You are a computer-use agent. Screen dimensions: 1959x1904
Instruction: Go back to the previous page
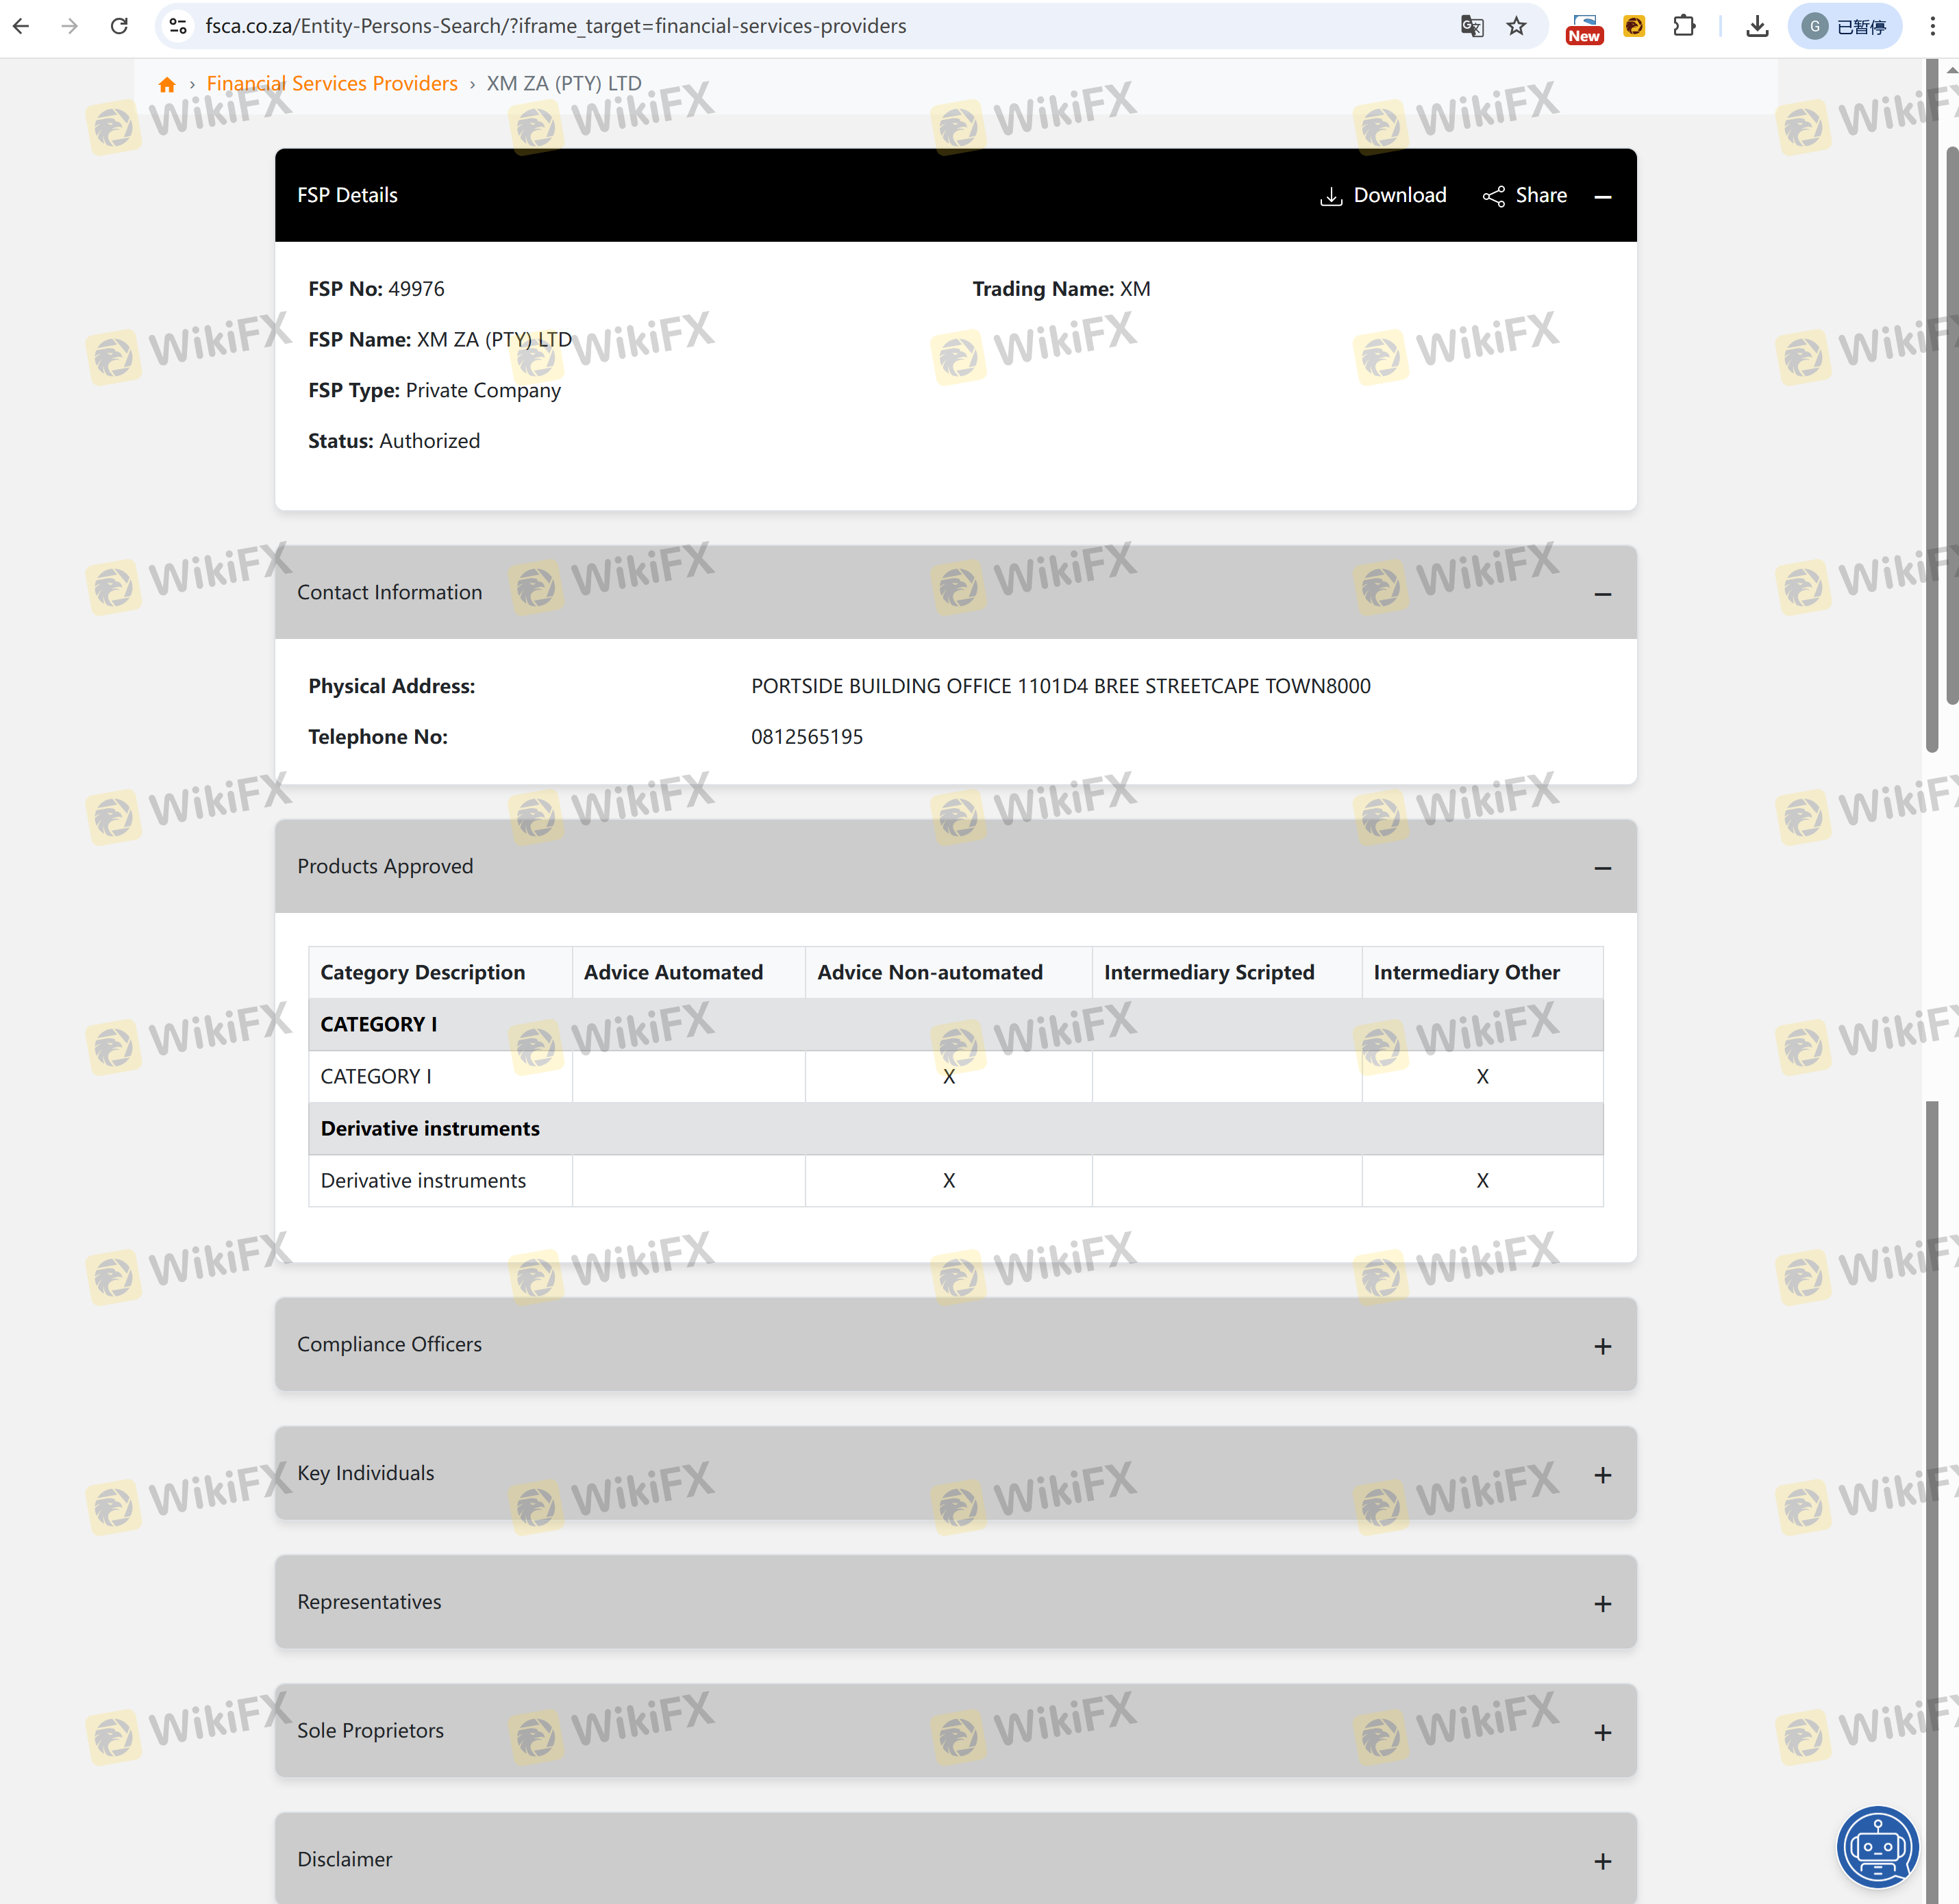(x=21, y=26)
